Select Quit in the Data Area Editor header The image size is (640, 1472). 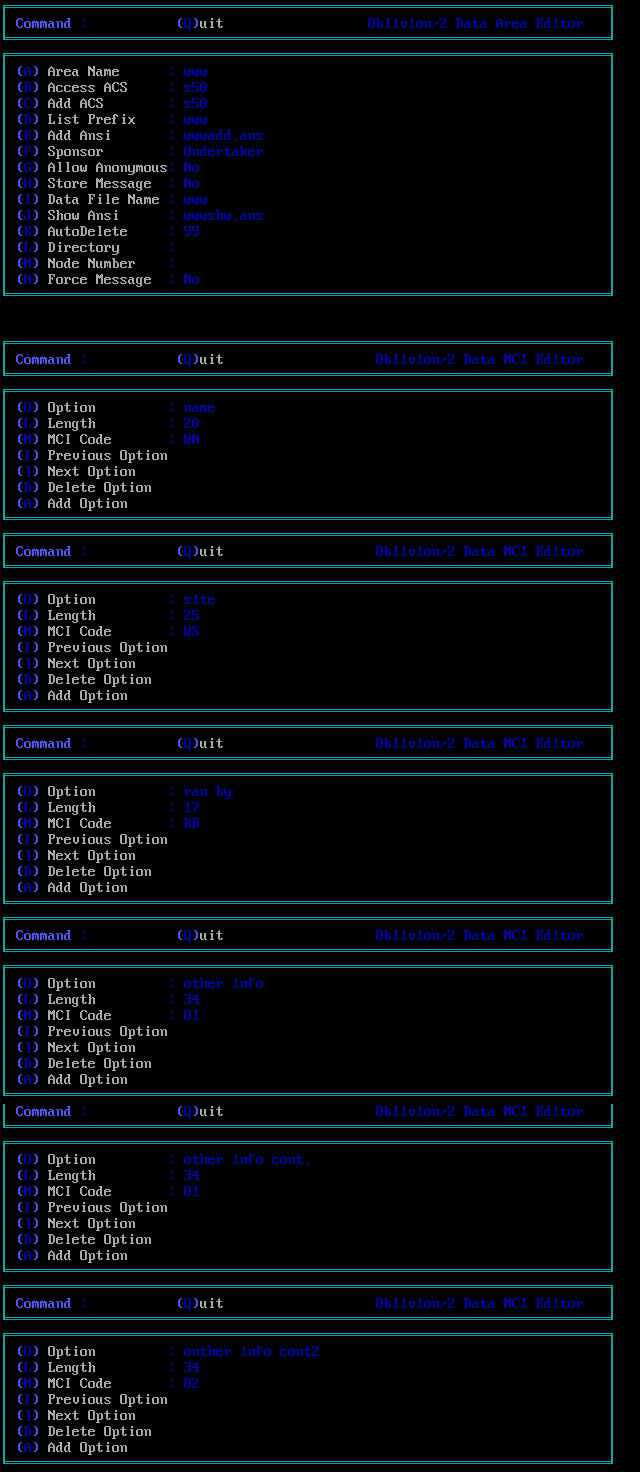[x=200, y=23]
